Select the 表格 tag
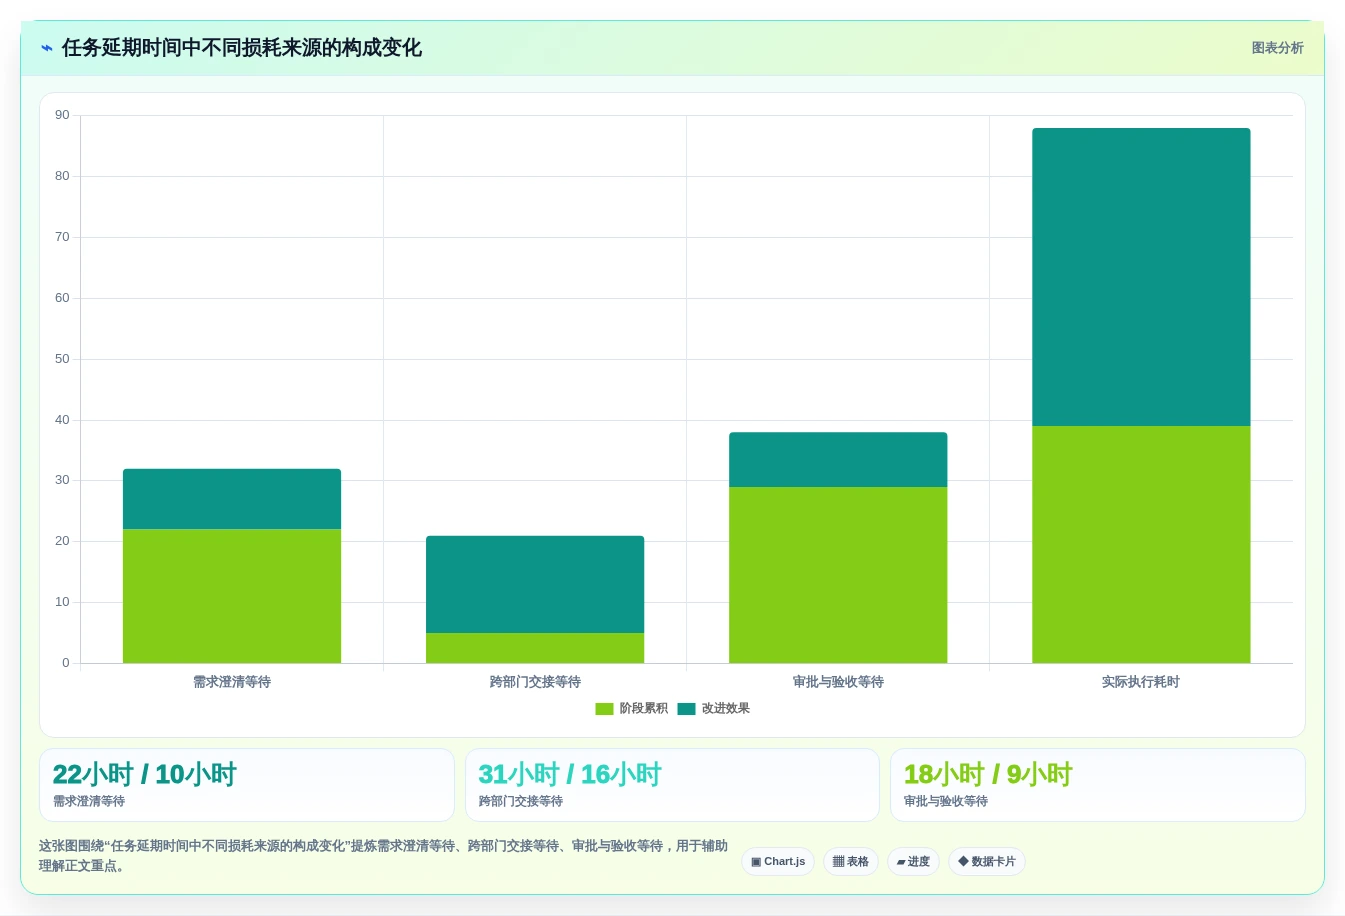The image size is (1345, 916). pos(851,861)
